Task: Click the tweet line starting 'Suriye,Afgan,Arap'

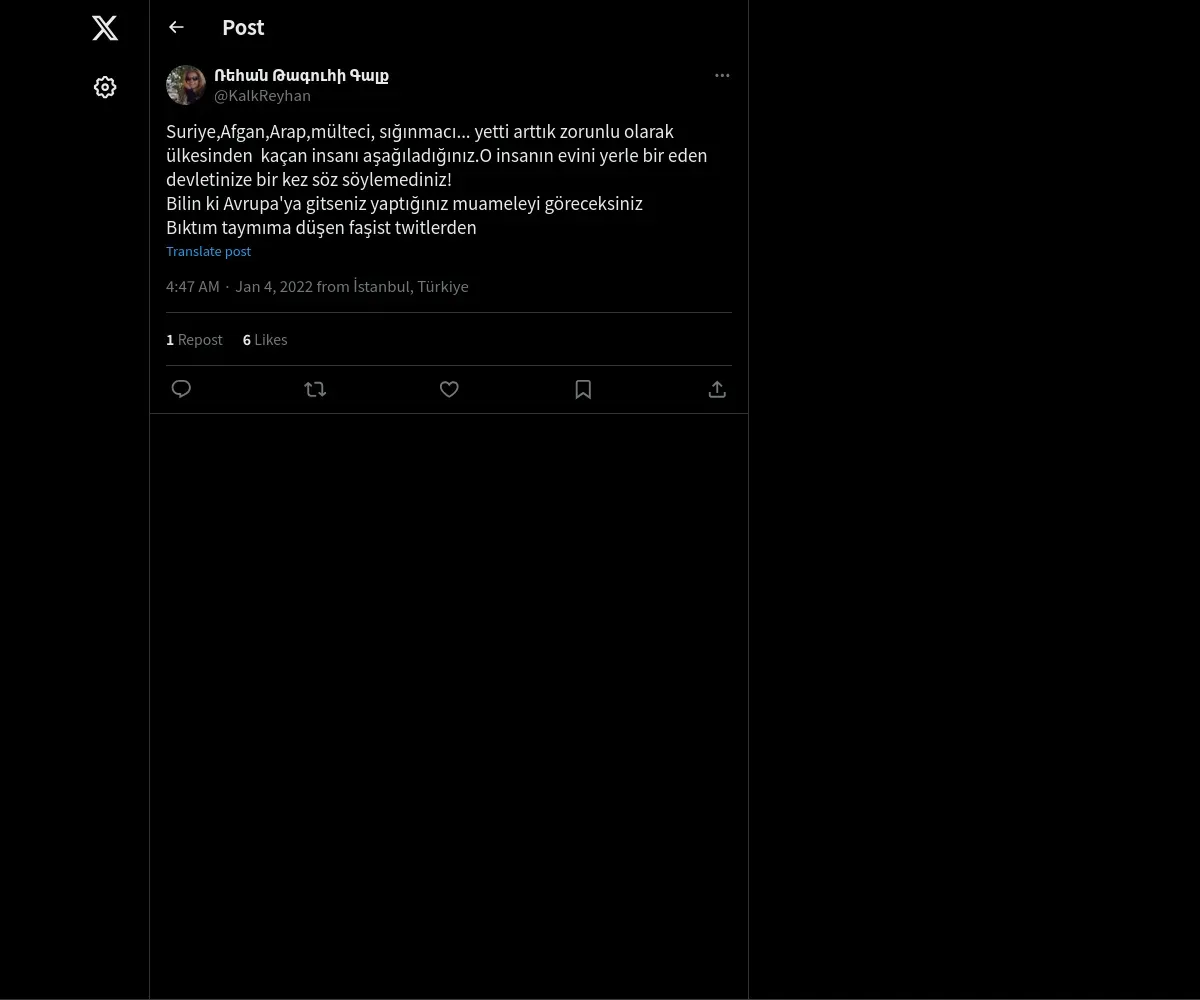Action: point(420,132)
